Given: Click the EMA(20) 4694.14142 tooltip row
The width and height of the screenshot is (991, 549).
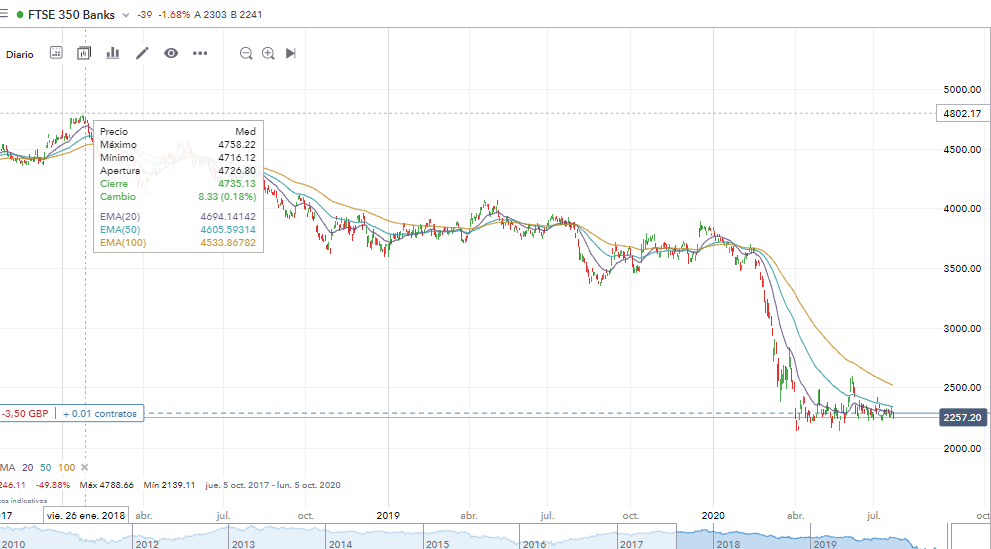Looking at the screenshot, I should coord(178,217).
